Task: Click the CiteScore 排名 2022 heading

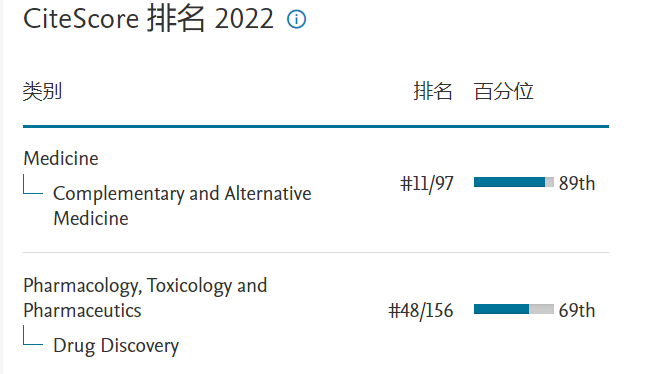Action: [148, 19]
